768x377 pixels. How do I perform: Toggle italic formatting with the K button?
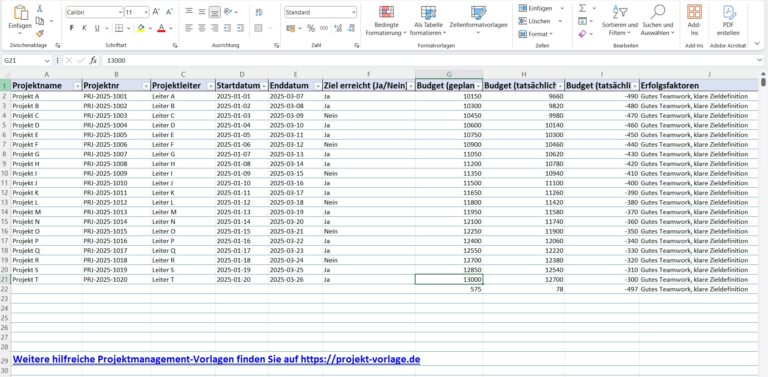tap(84, 28)
